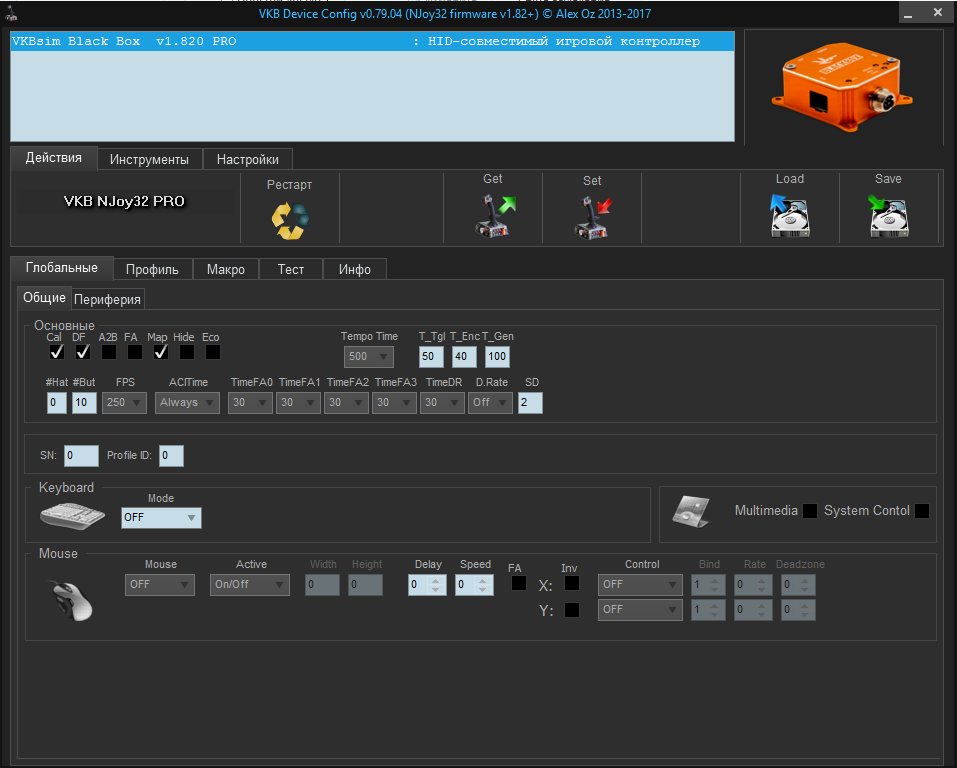This screenshot has height=768, width=957.
Task: Switch to the Инструменты tab
Action: click(150, 159)
